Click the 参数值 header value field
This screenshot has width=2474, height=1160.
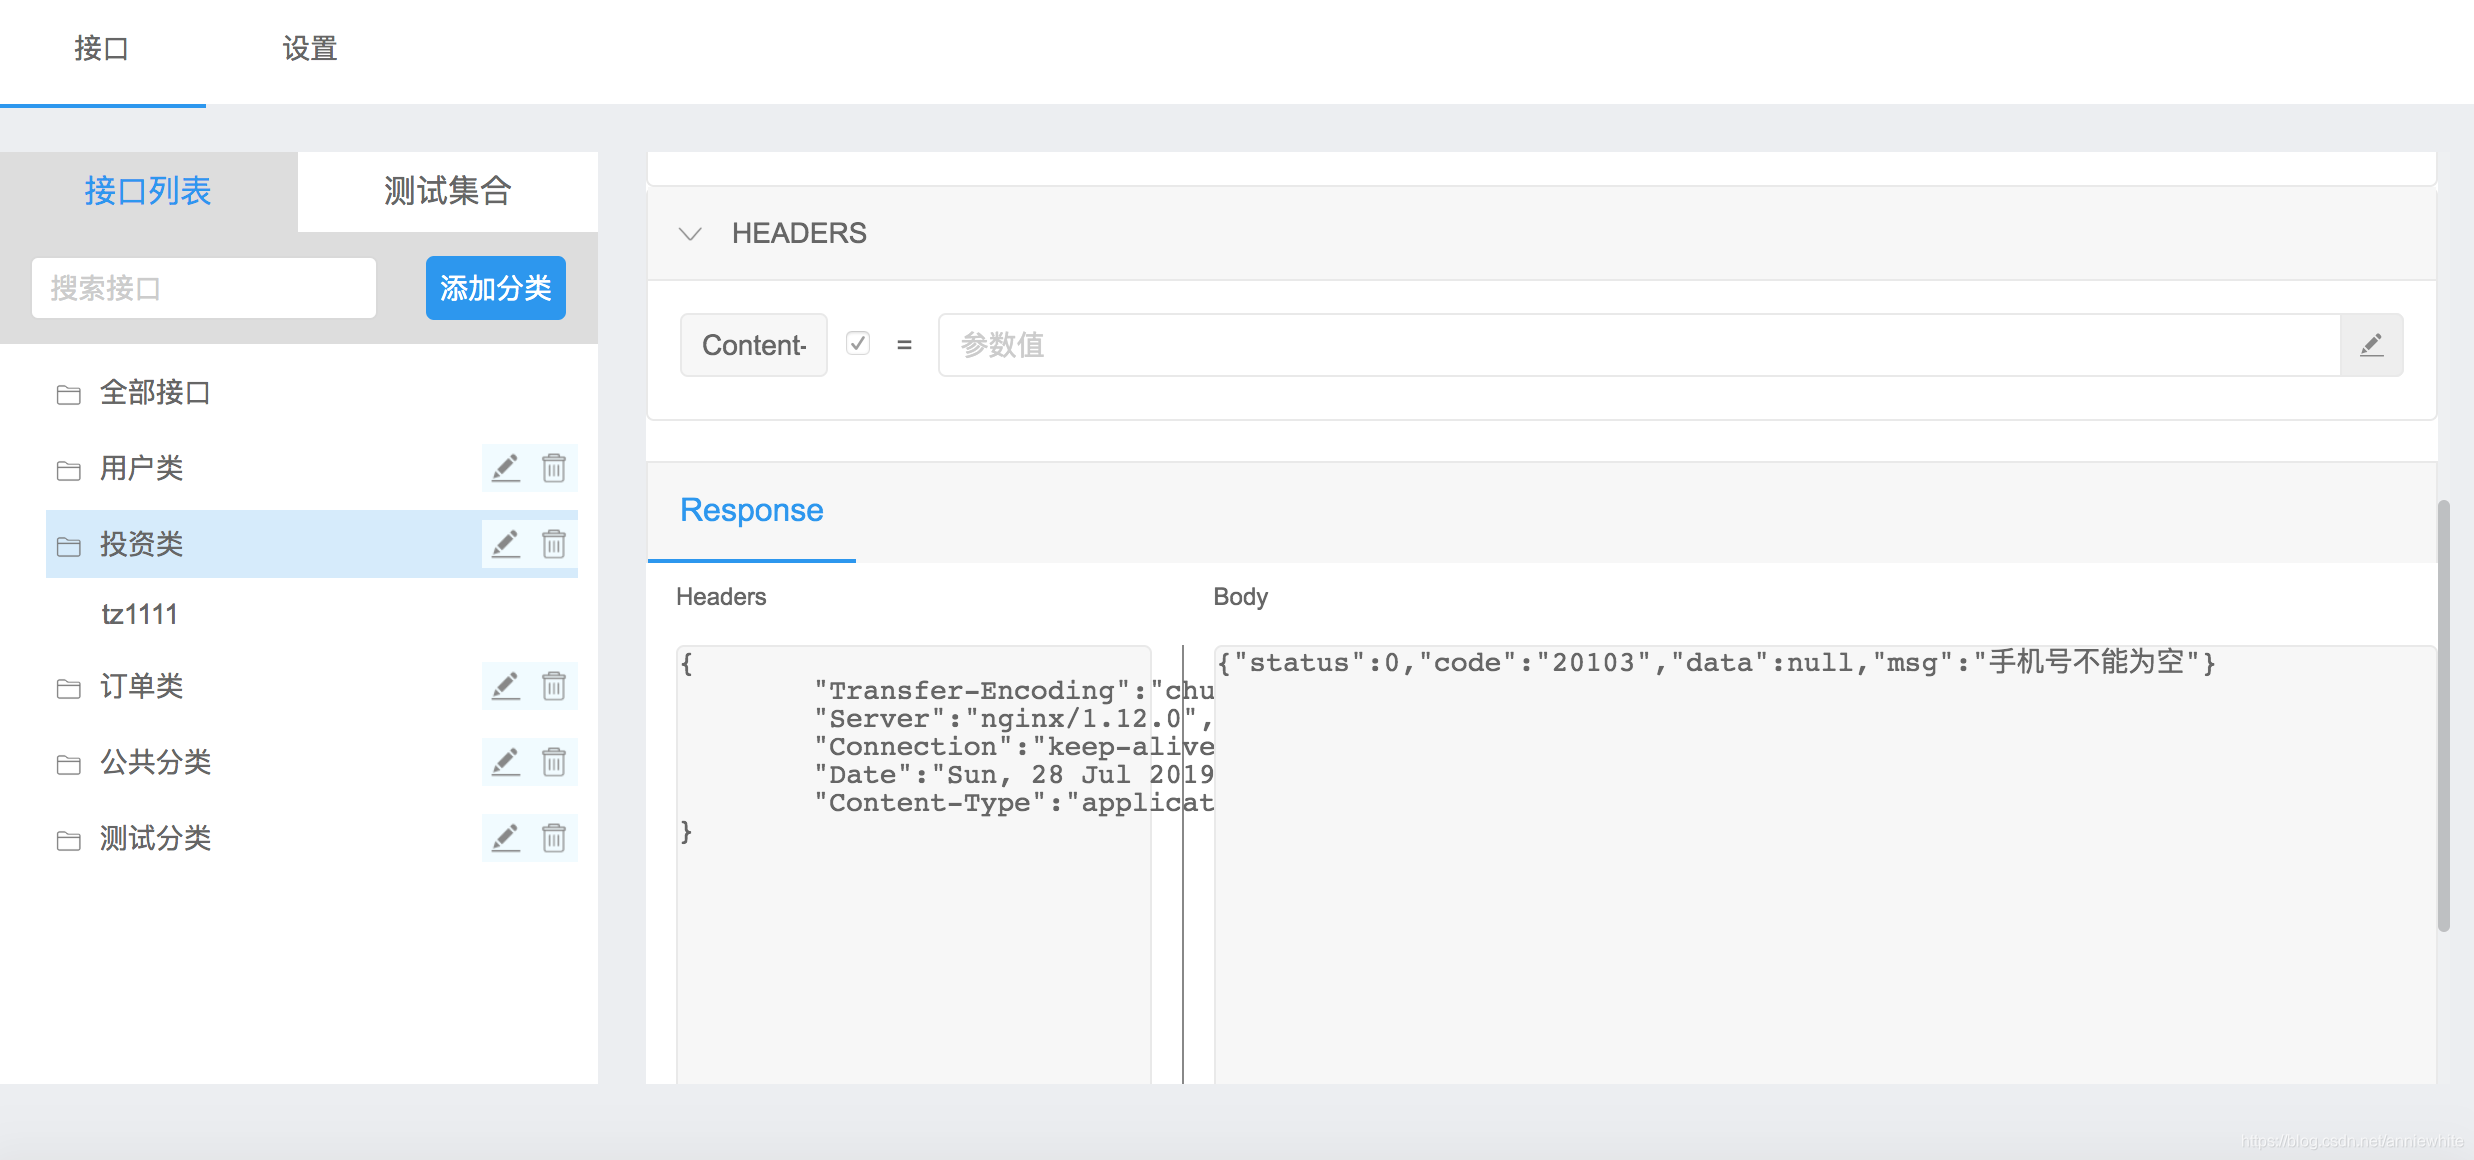1640,345
